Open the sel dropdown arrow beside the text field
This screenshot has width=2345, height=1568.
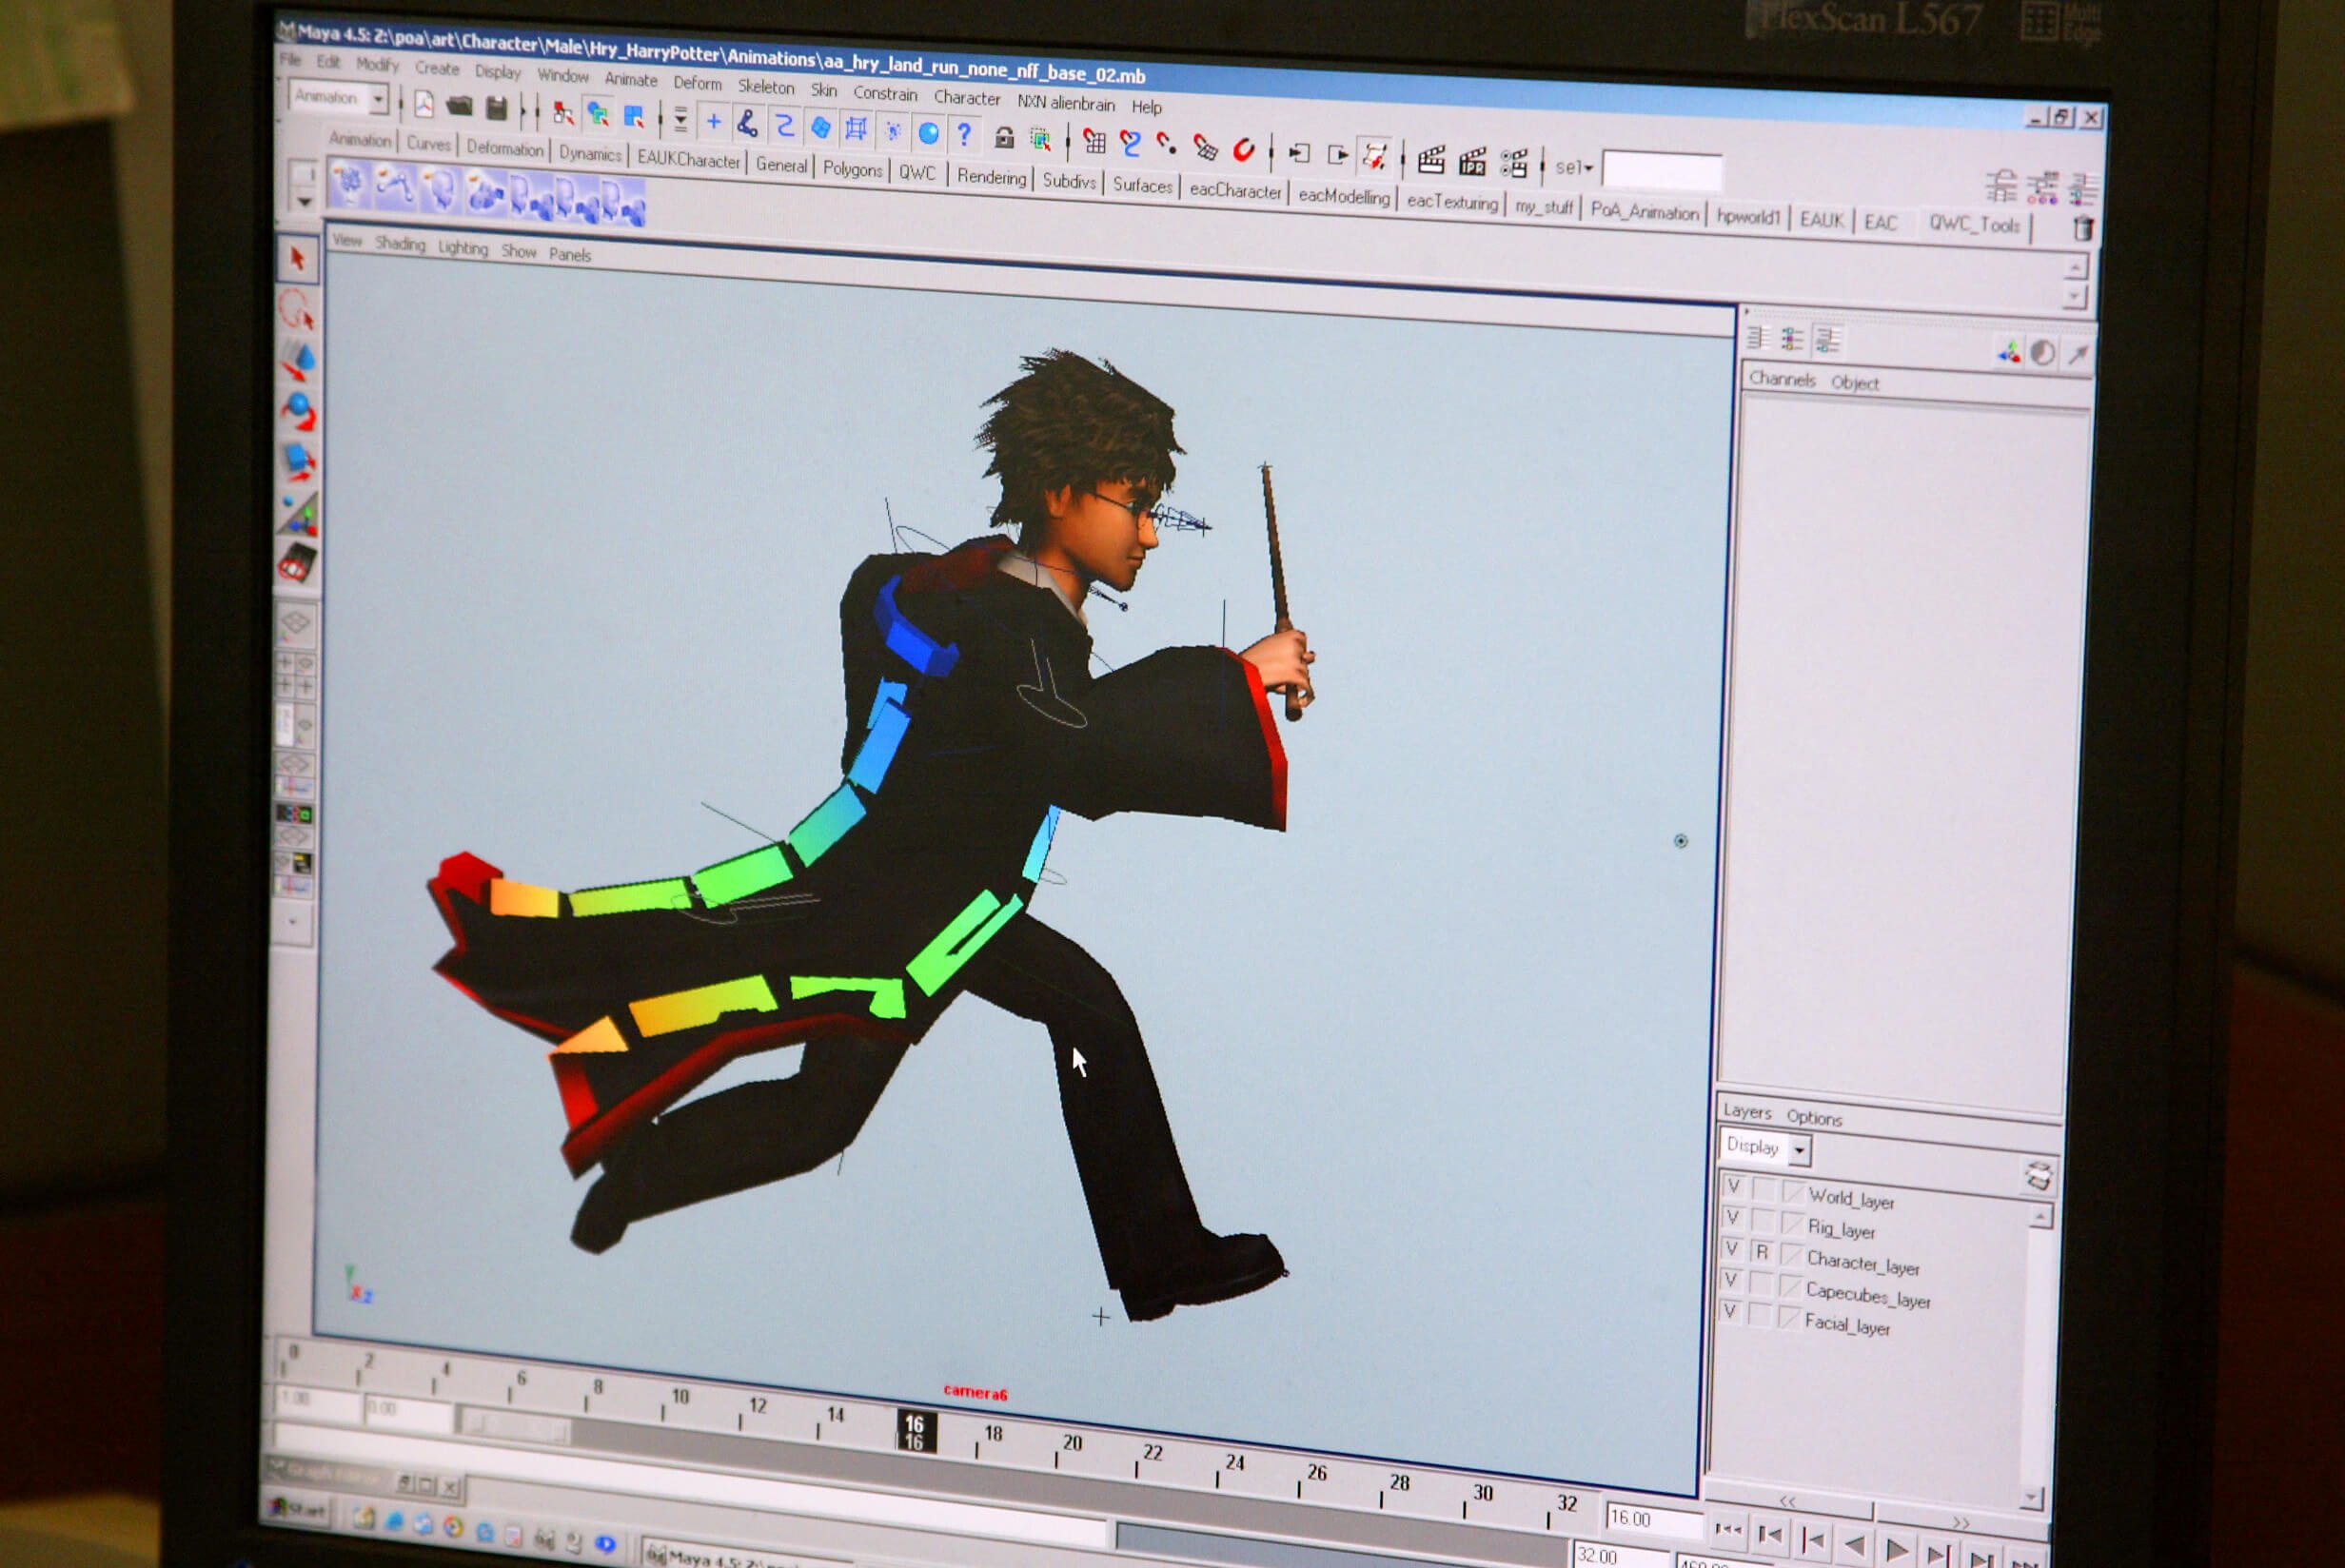pyautogui.click(x=1588, y=168)
